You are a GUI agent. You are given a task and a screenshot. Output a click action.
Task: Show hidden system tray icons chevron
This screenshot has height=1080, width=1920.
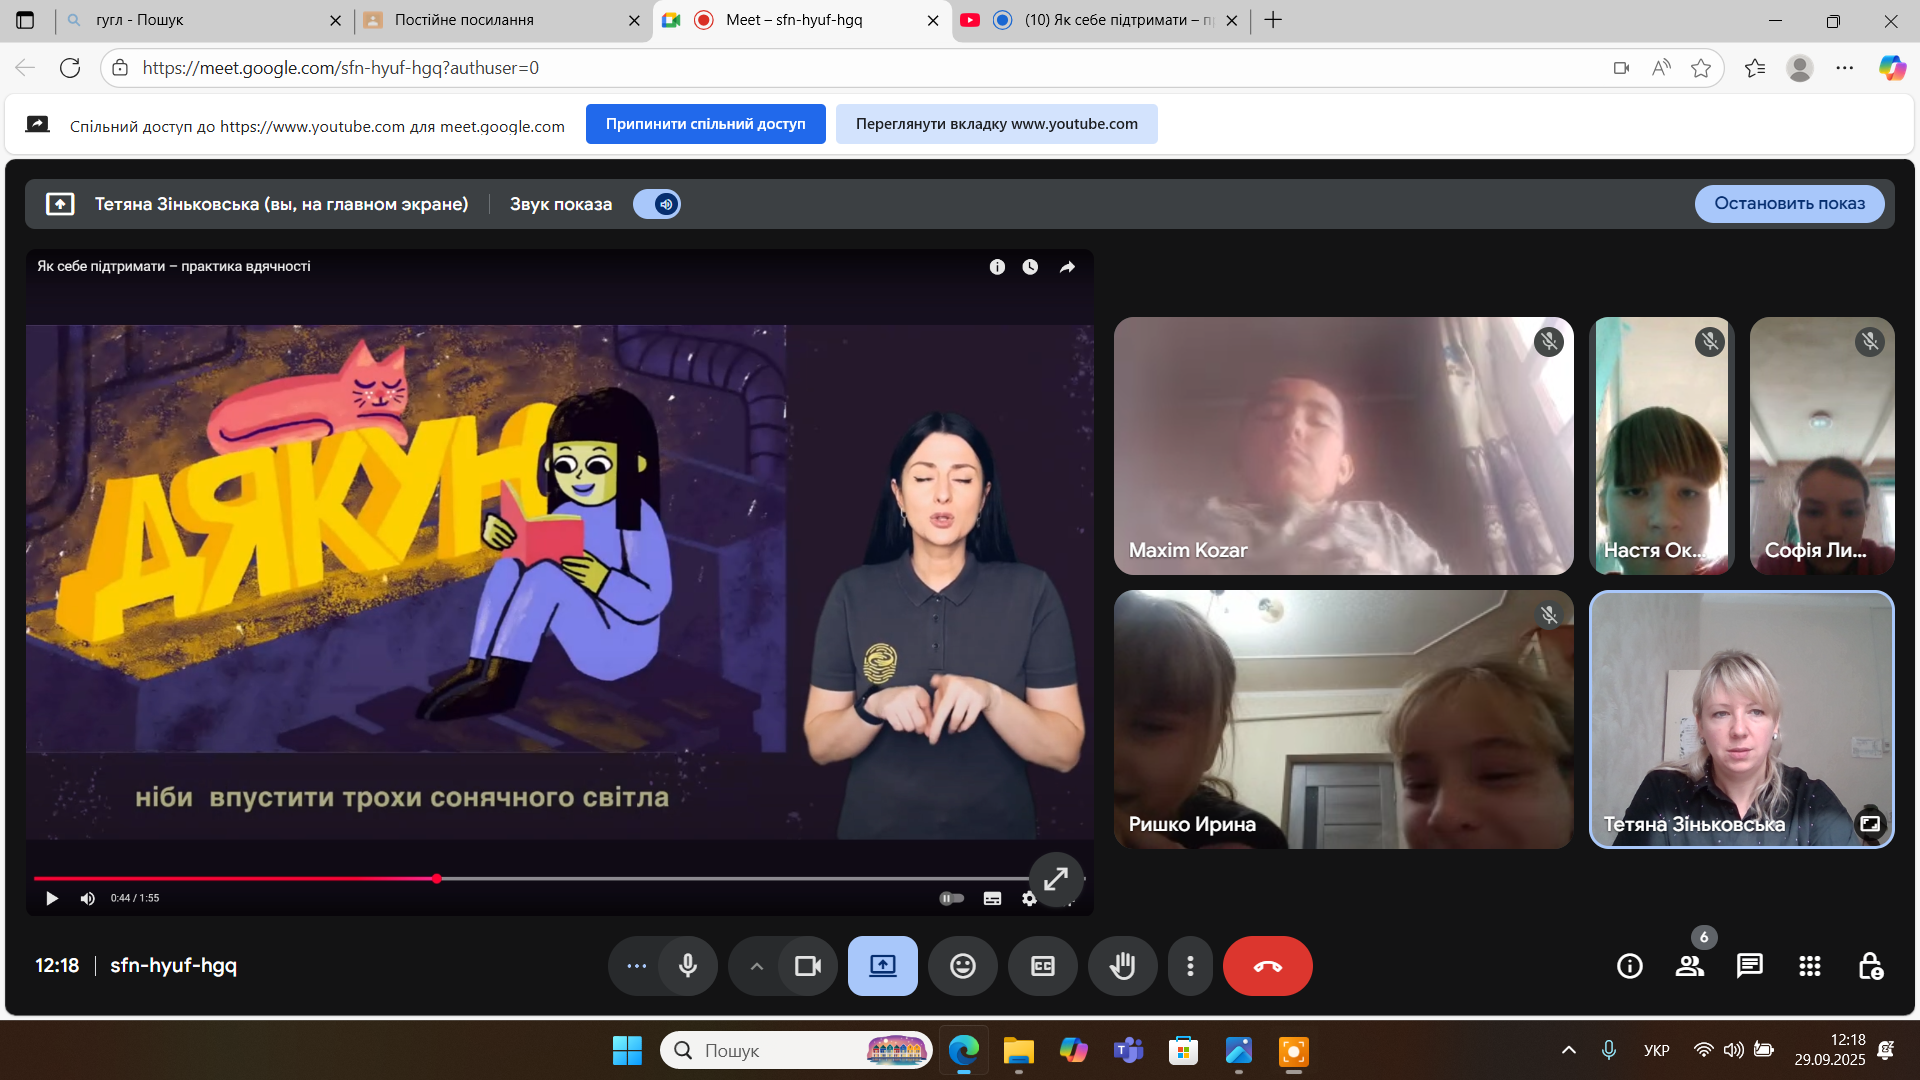coord(1568,1050)
